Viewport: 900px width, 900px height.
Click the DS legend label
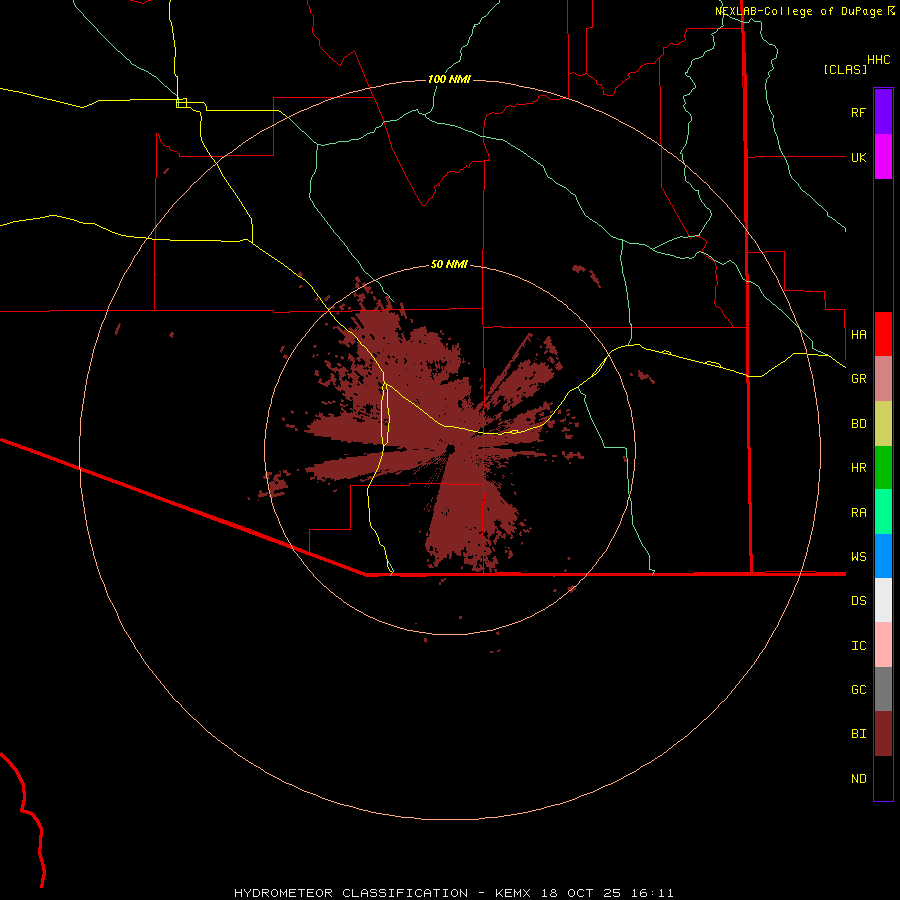click(x=858, y=601)
